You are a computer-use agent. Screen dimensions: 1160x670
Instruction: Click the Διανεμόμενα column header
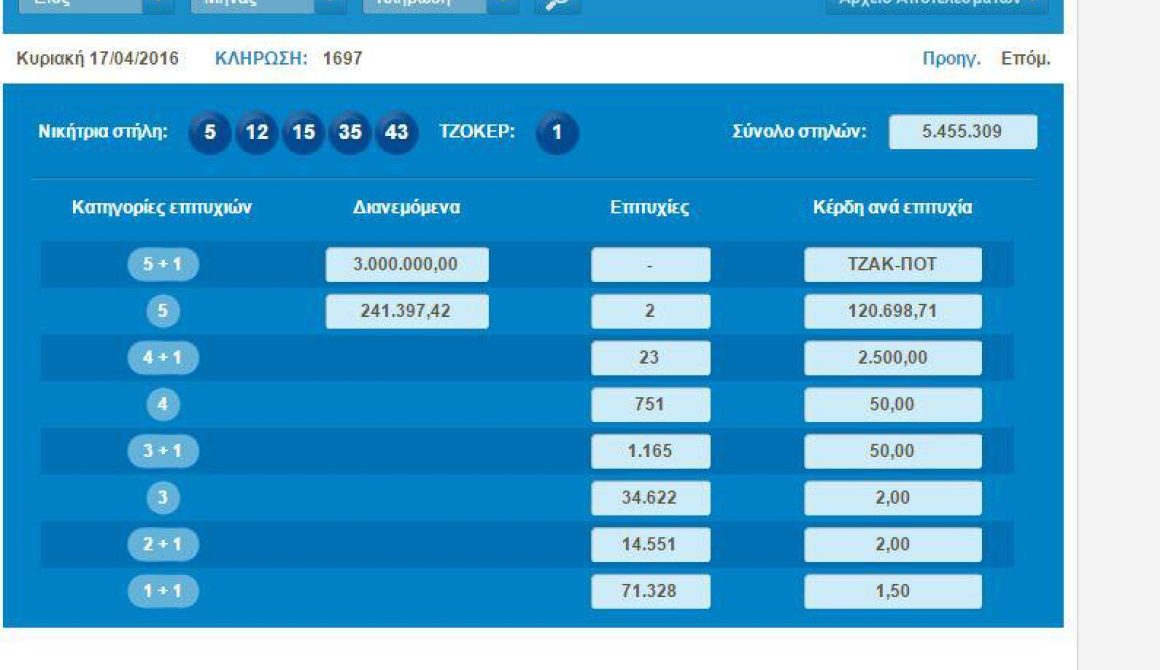tap(406, 207)
